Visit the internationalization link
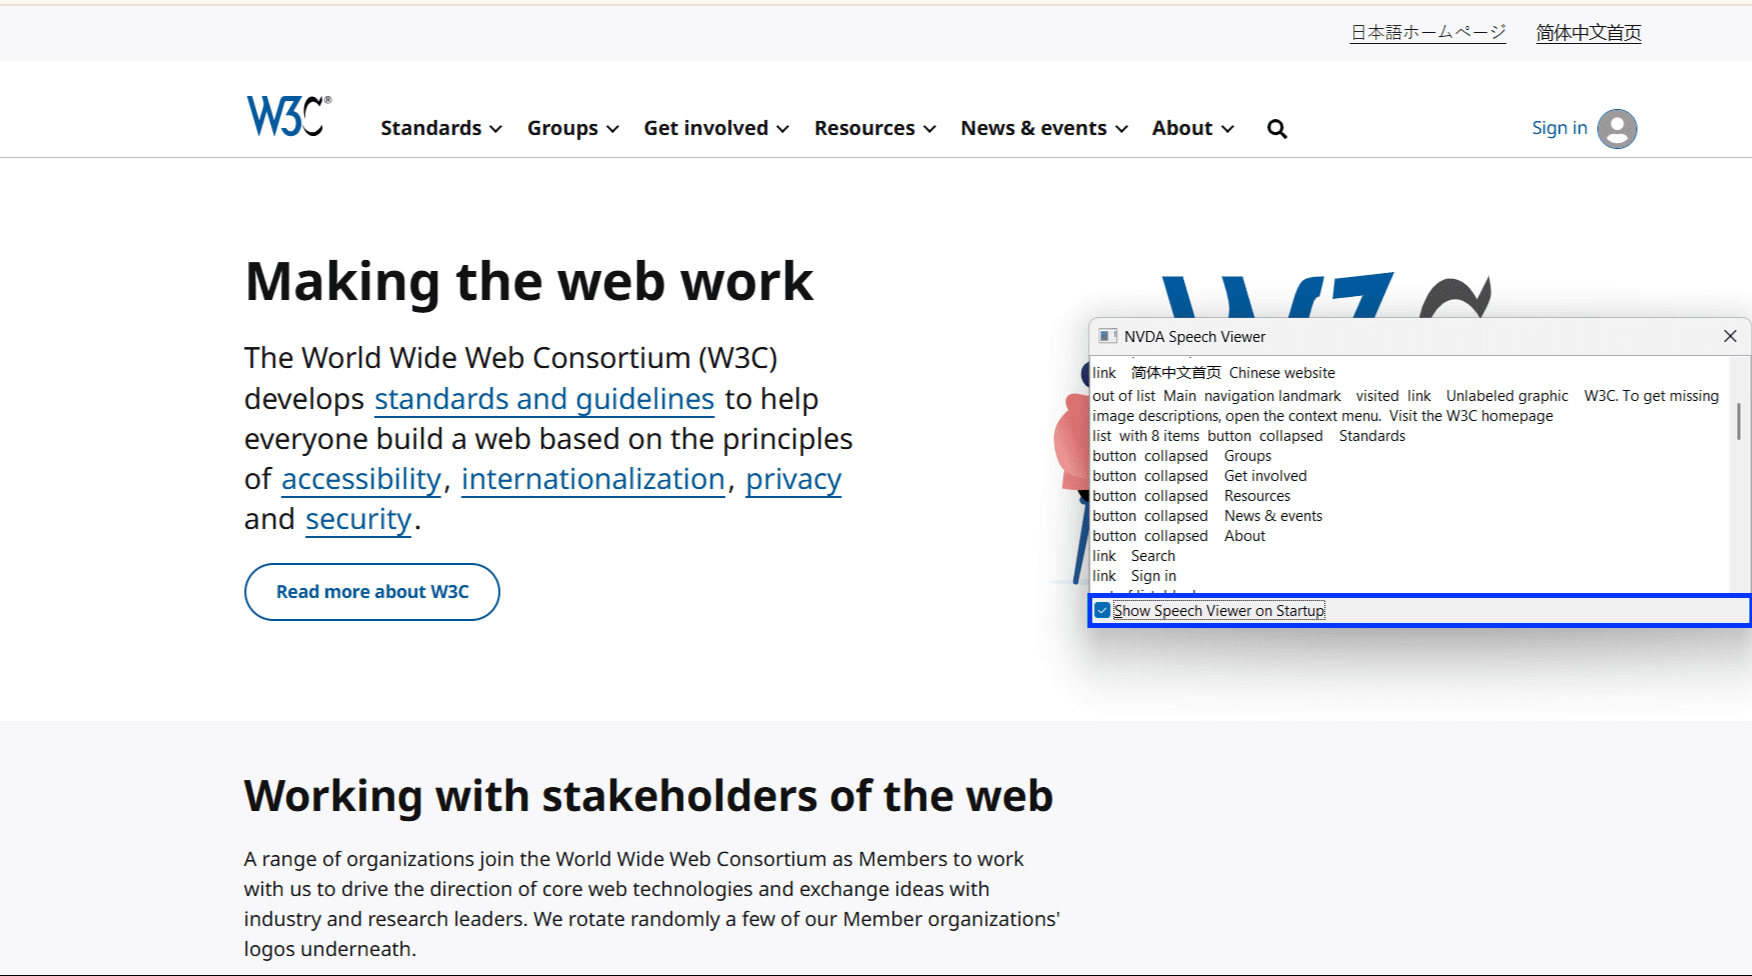The width and height of the screenshot is (1752, 976). [593, 479]
